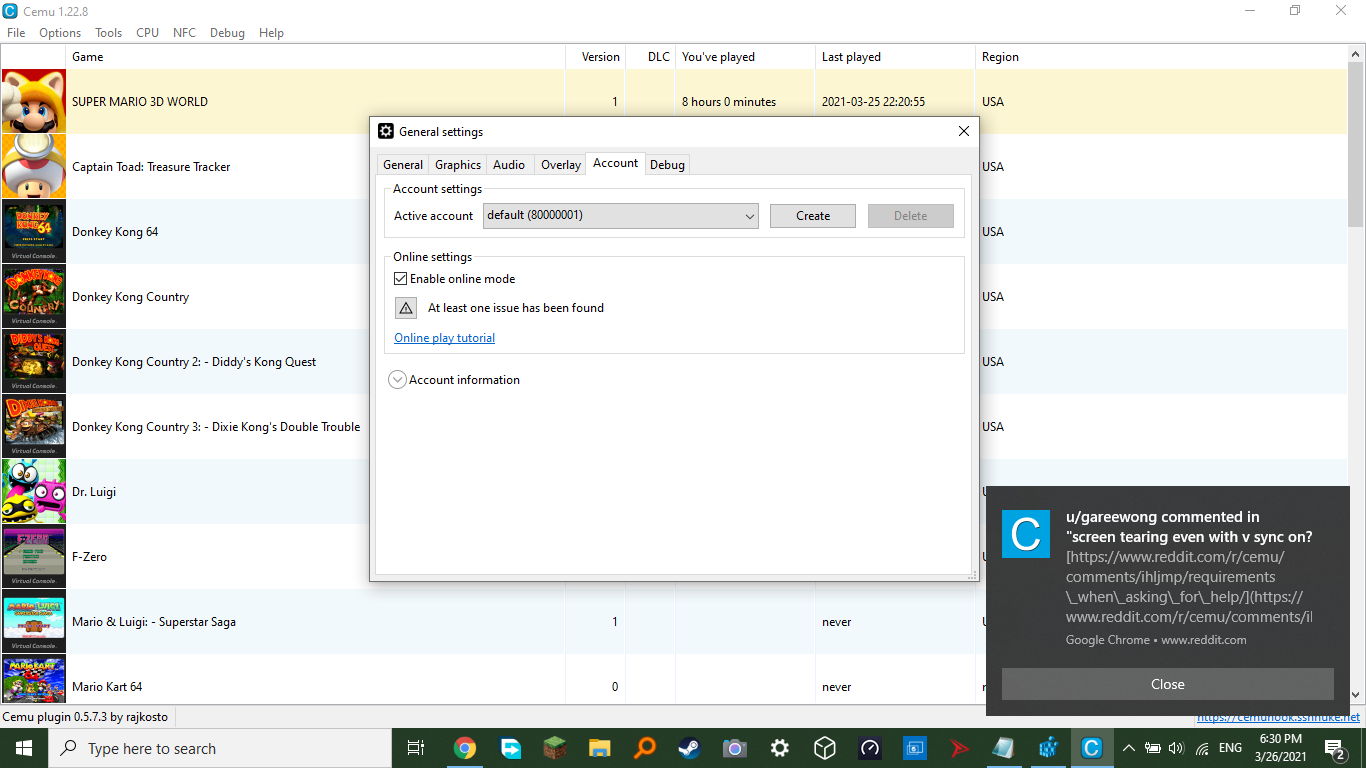This screenshot has width=1366, height=768.
Task: Click the Create account button
Action: click(x=813, y=216)
